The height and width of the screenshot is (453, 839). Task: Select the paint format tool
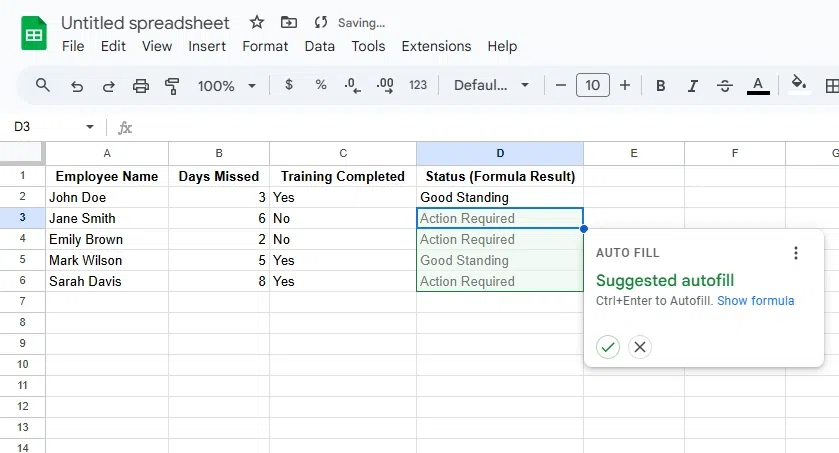tap(172, 86)
